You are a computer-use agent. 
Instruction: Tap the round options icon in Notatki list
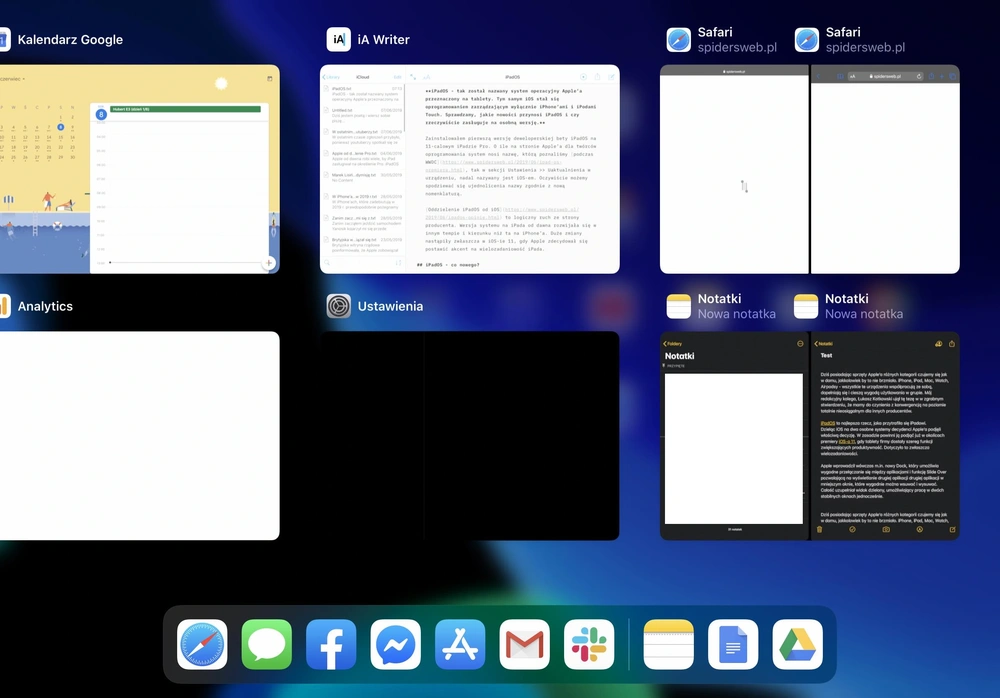tap(800, 344)
